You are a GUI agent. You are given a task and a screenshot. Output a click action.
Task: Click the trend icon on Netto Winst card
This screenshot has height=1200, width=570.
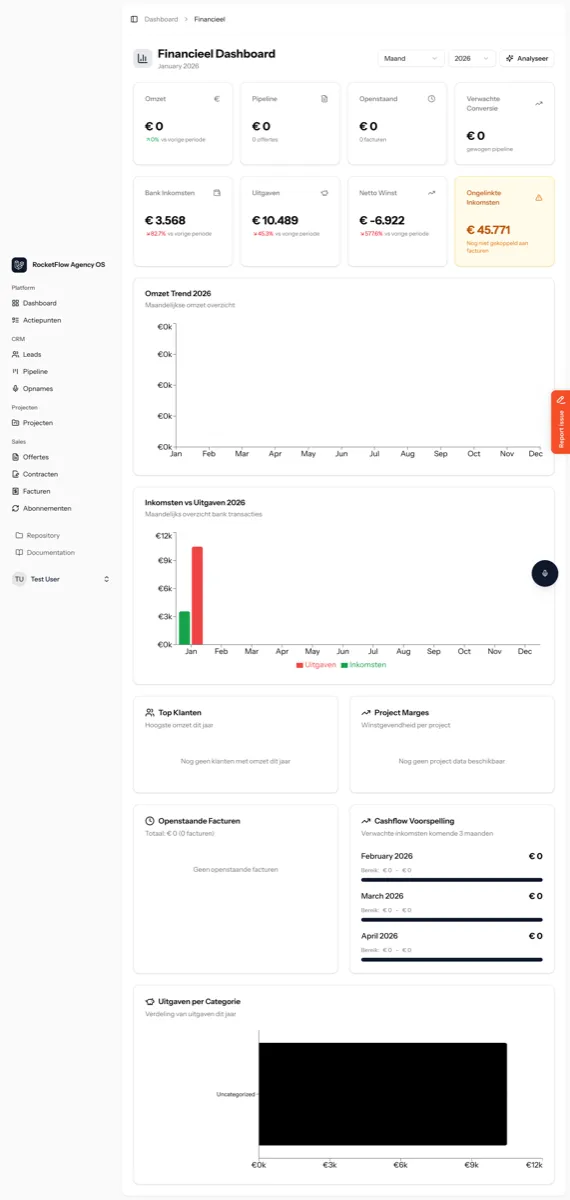(x=432, y=192)
